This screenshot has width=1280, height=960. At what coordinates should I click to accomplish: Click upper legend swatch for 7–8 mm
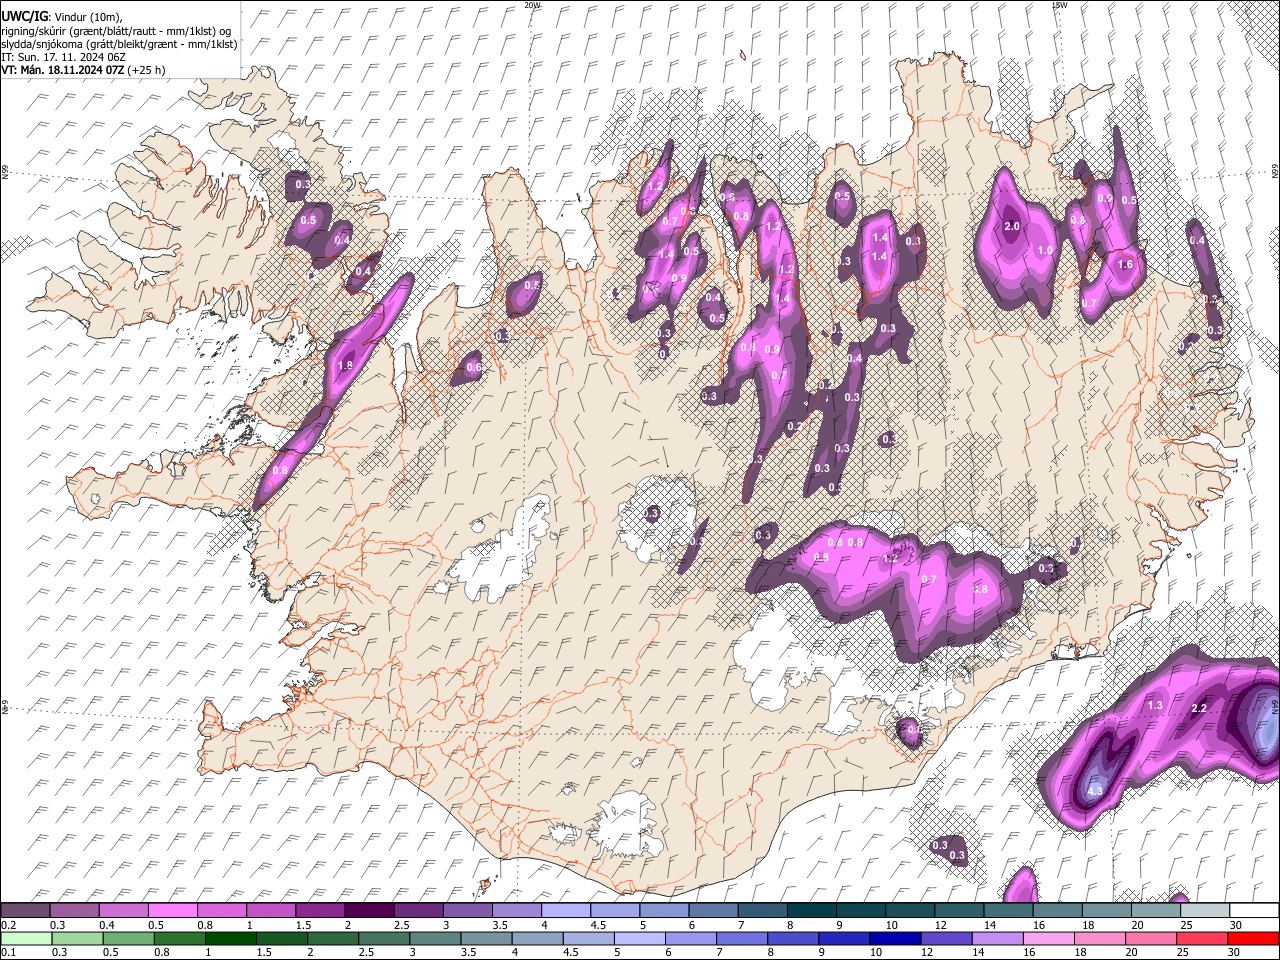point(761,910)
